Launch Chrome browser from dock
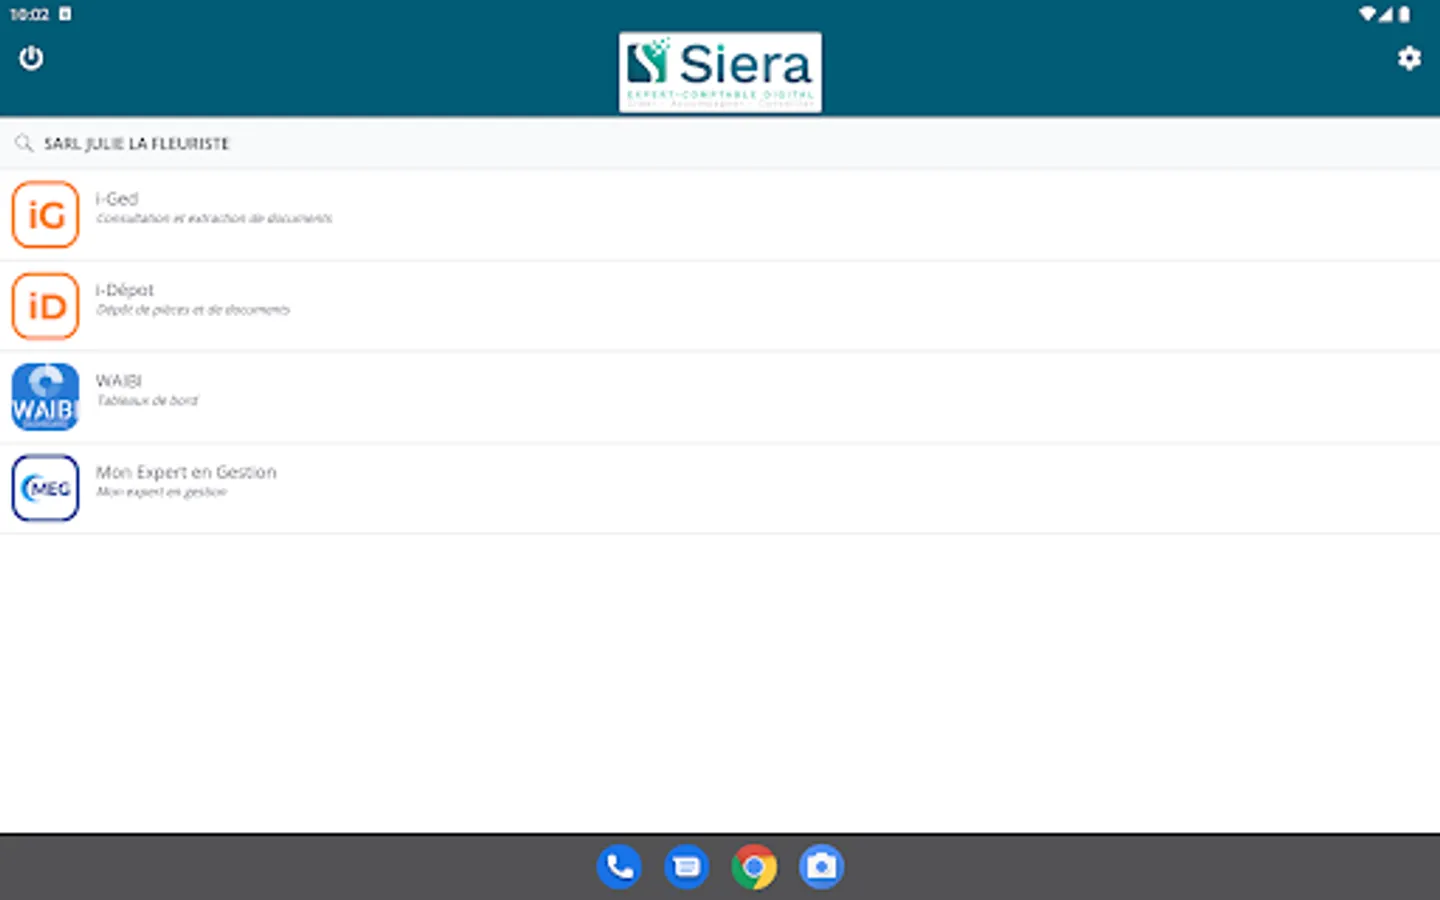1440x900 pixels. click(754, 867)
